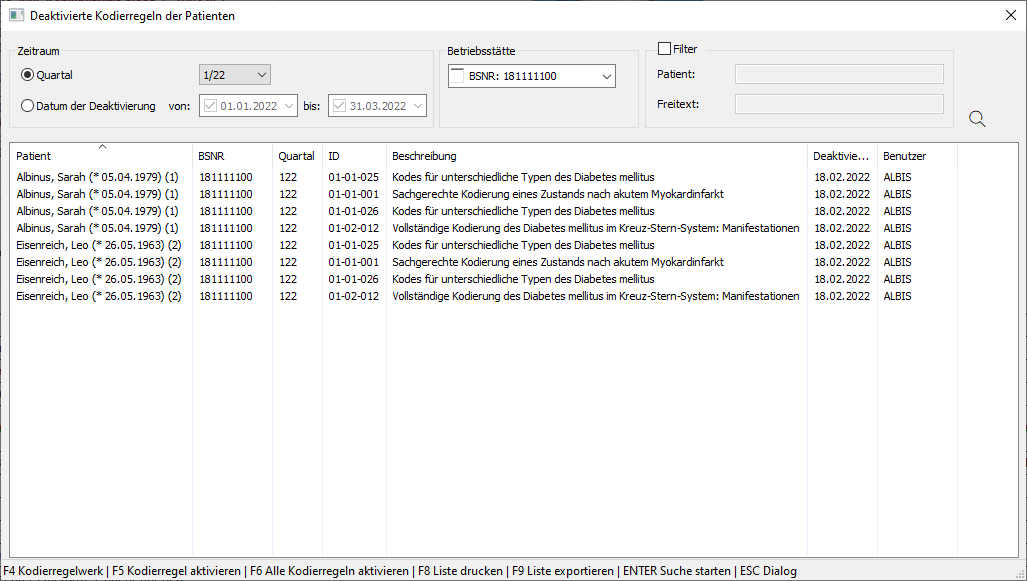
Task: Select Eisenreich, Leo row with ID 01-01-025
Action: [x=483, y=245]
